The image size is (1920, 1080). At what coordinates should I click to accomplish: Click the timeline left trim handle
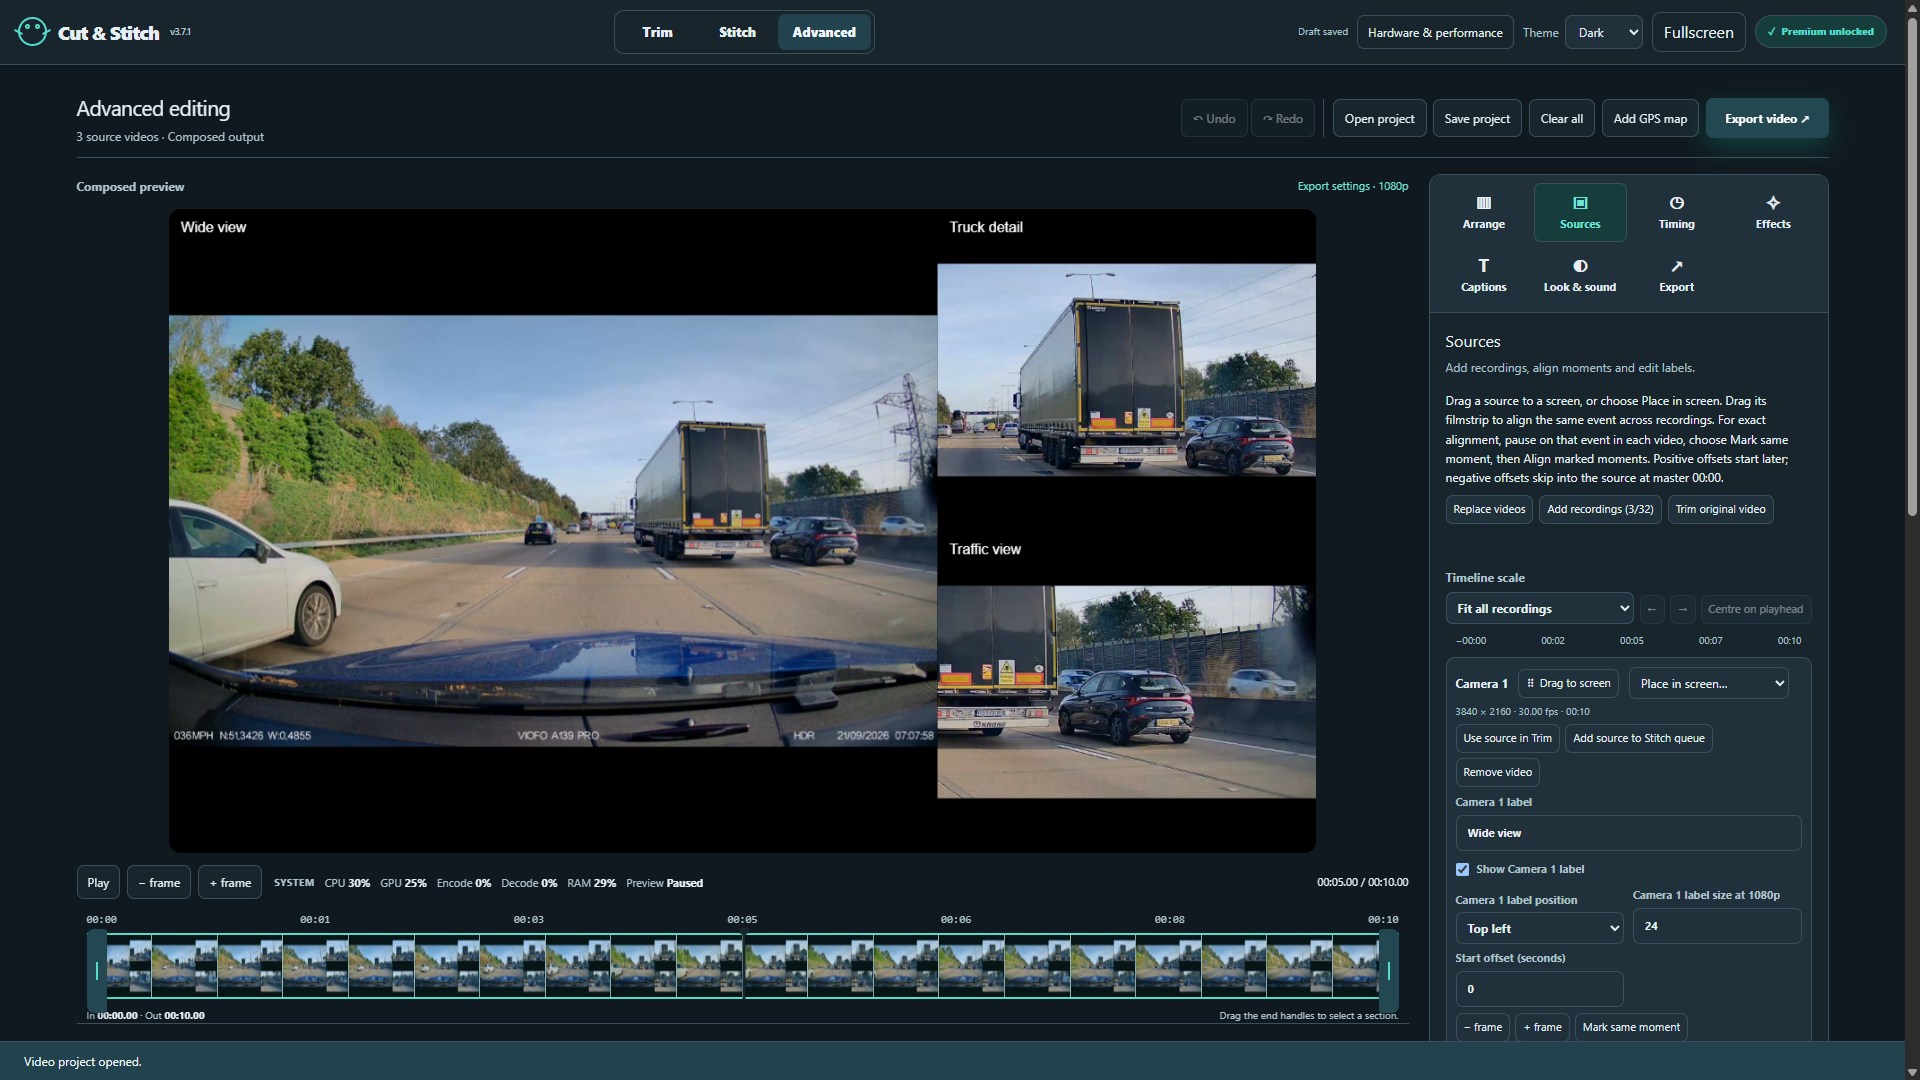pos(97,970)
